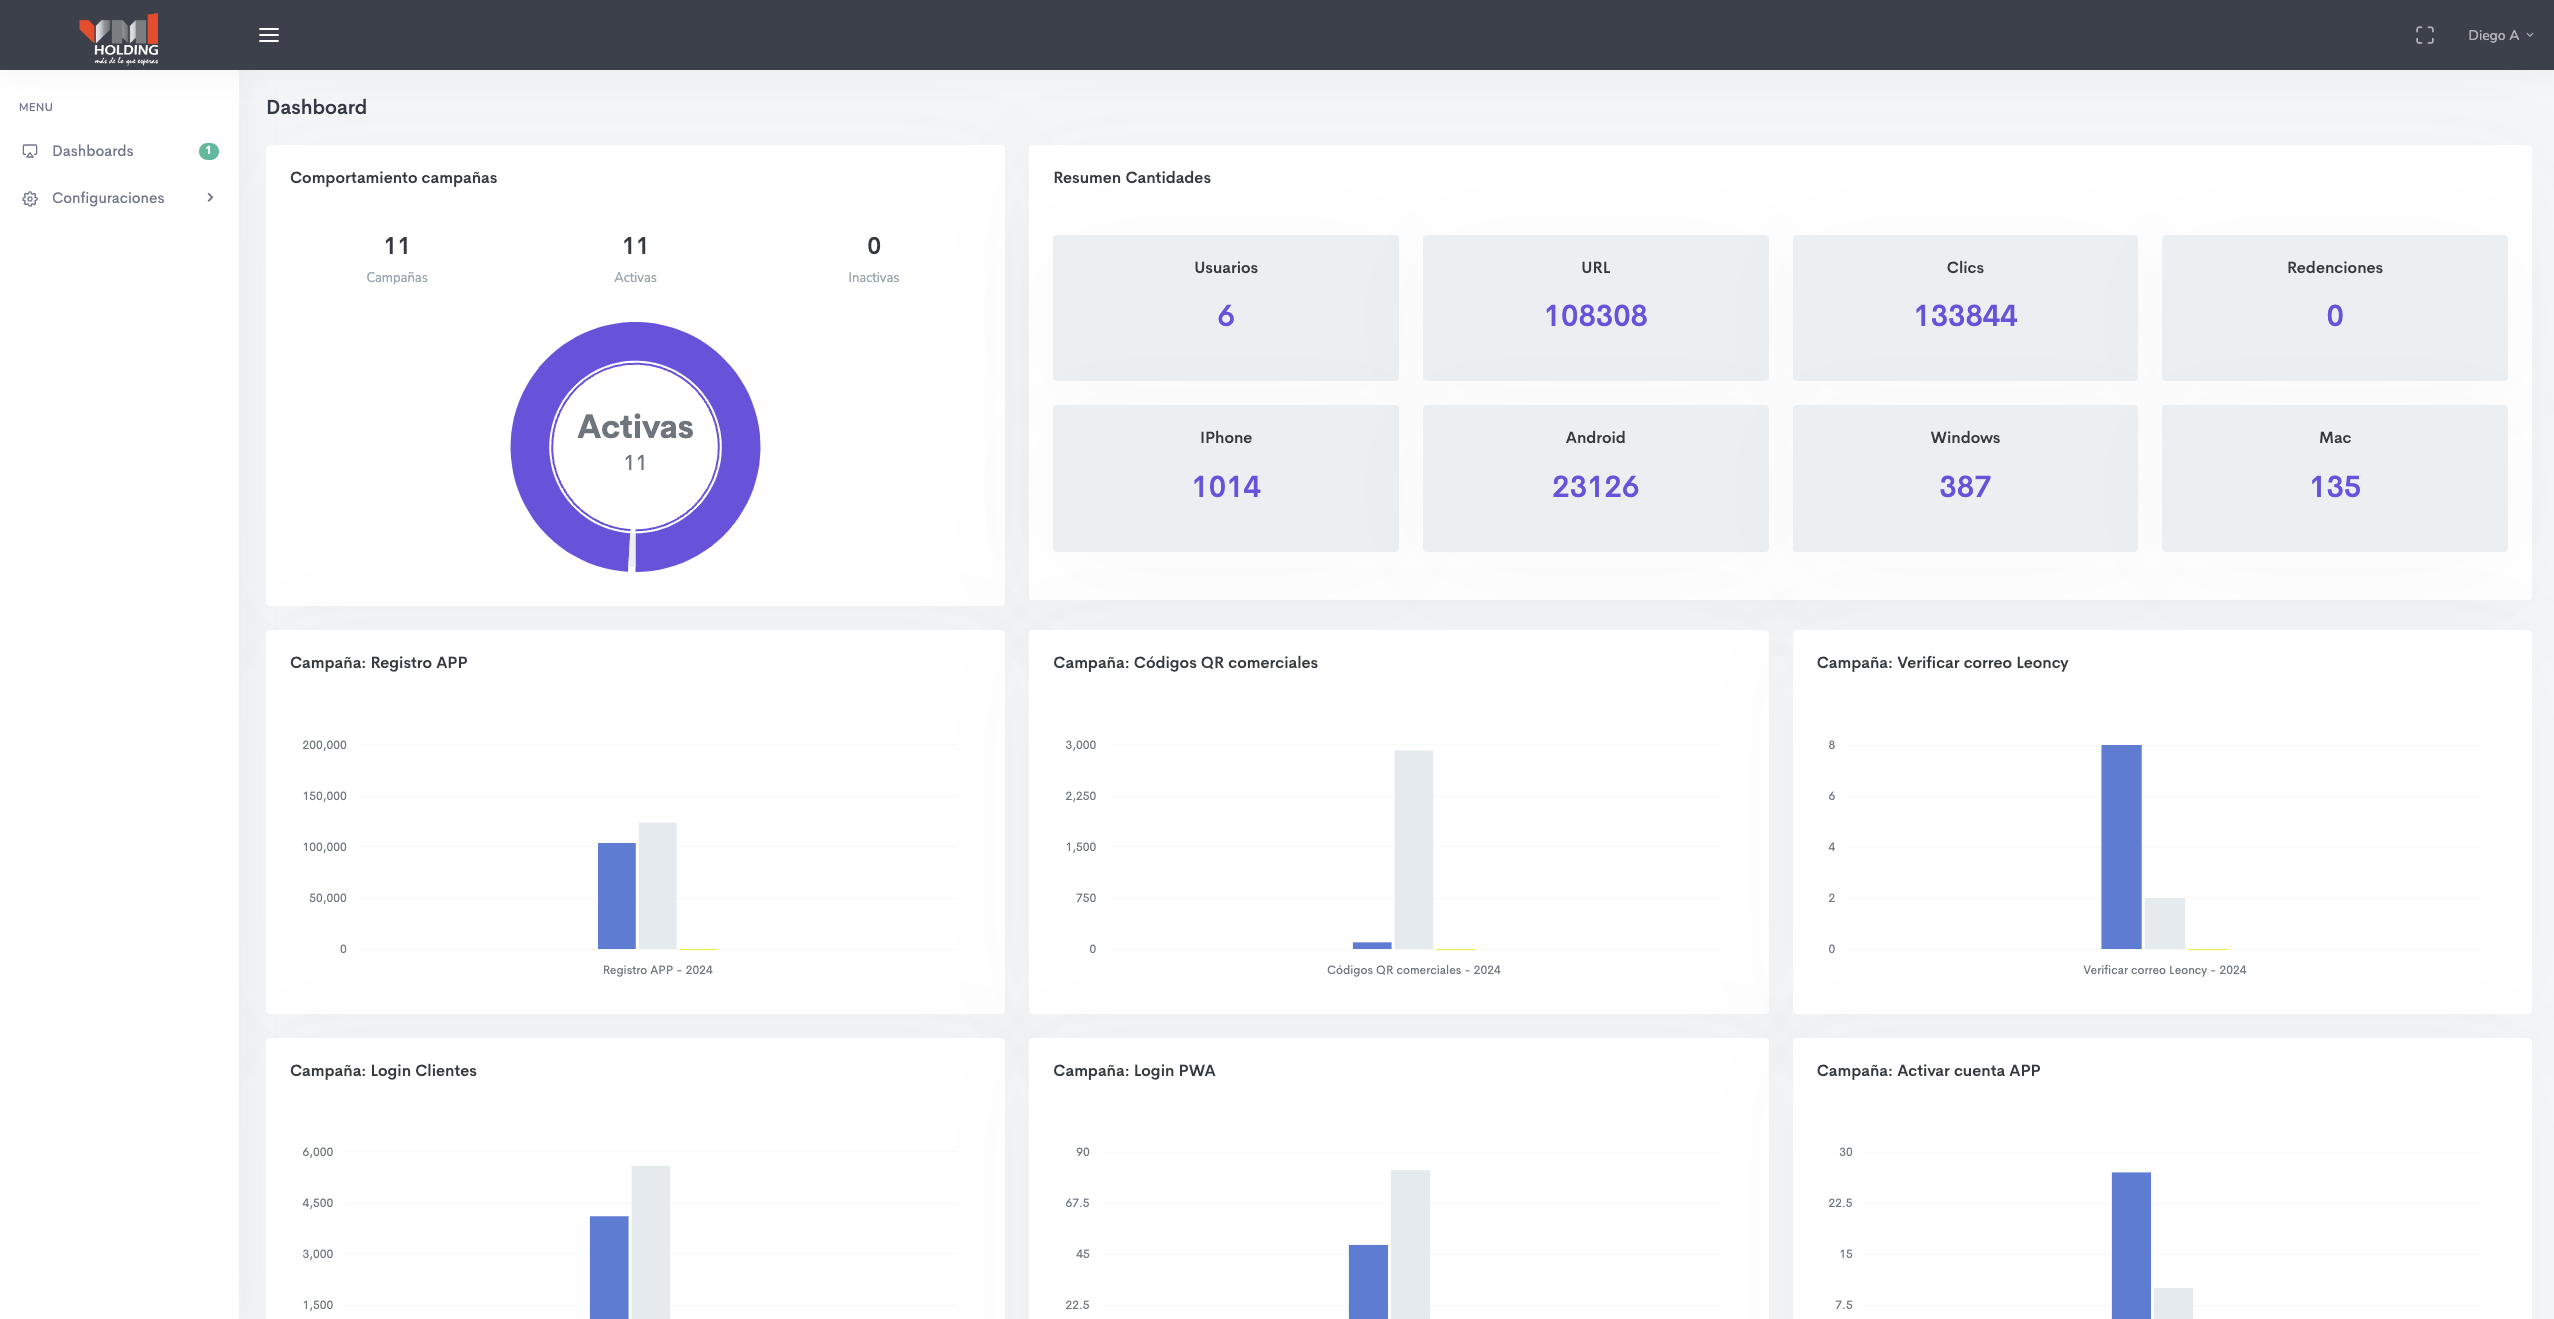Click the Comportamiento campañas title
Image resolution: width=2554 pixels, height=1319 pixels.
(x=393, y=177)
